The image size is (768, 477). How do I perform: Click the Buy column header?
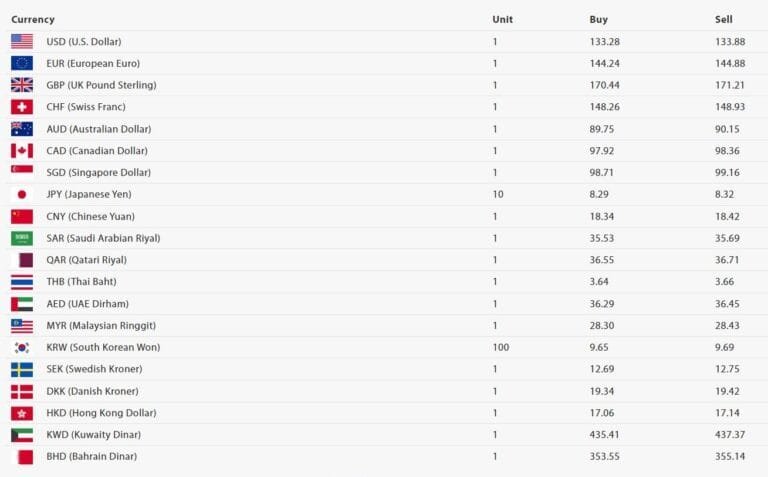pos(598,19)
